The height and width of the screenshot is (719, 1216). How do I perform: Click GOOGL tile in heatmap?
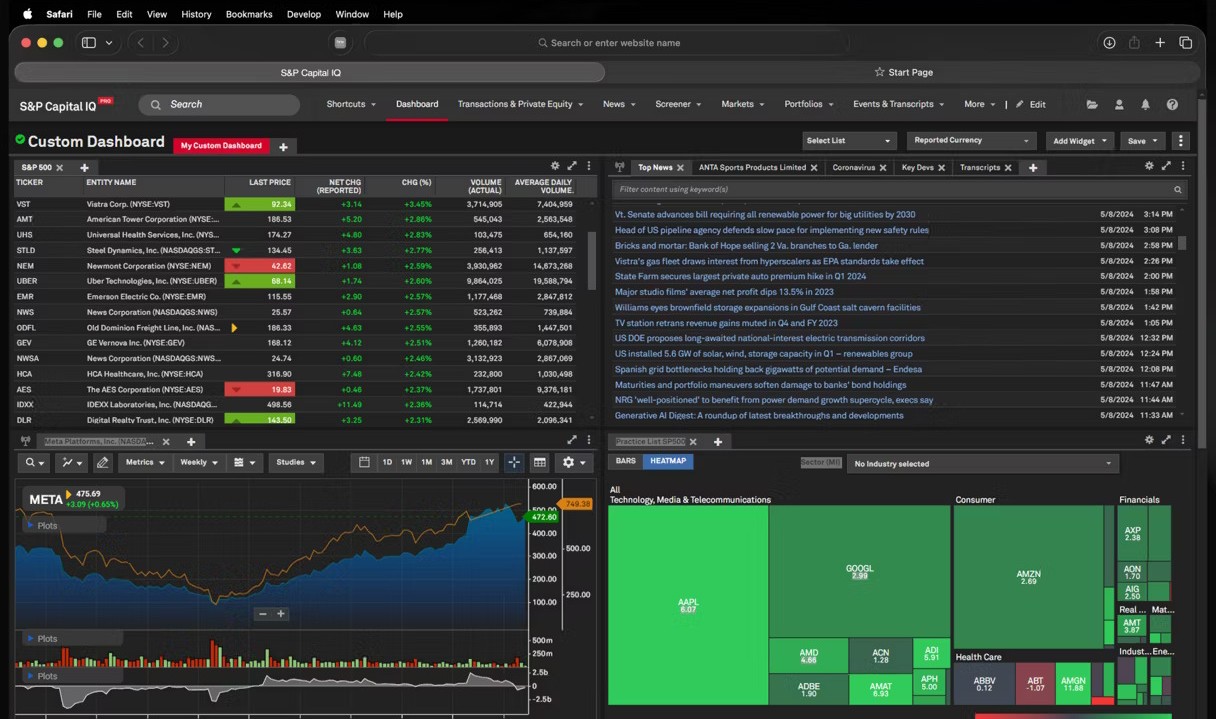(859, 570)
